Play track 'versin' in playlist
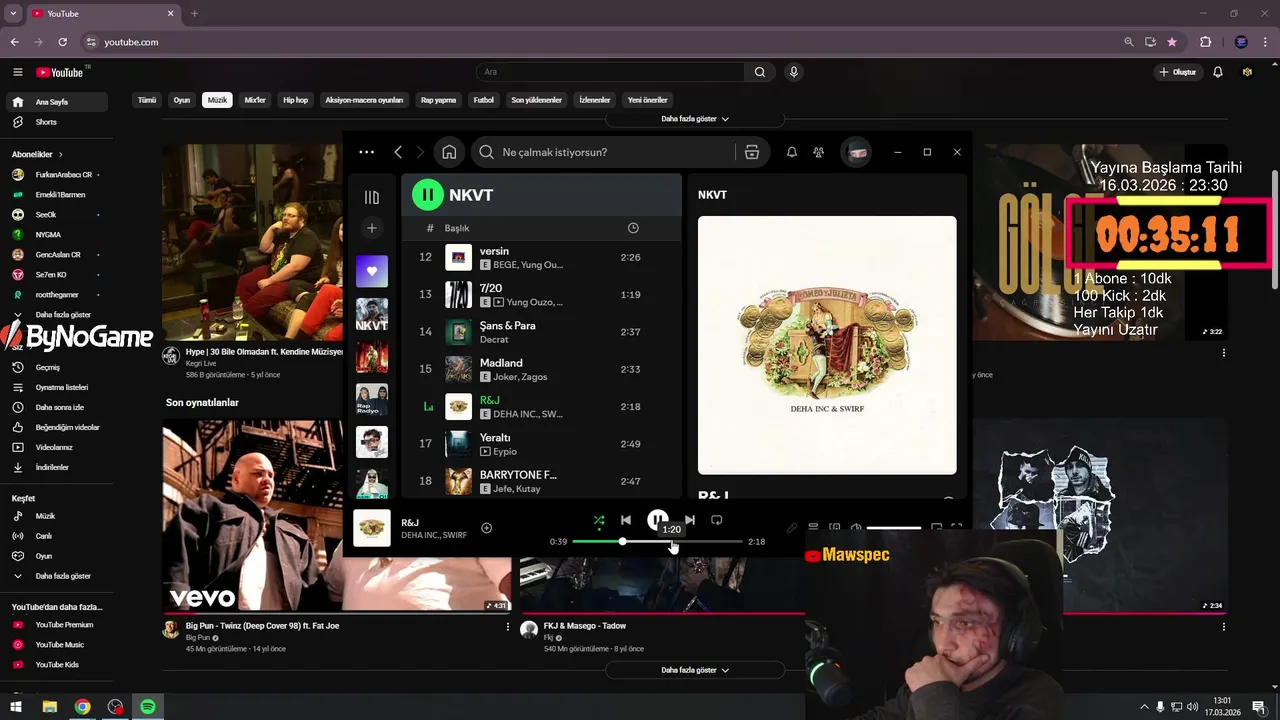 (541, 257)
